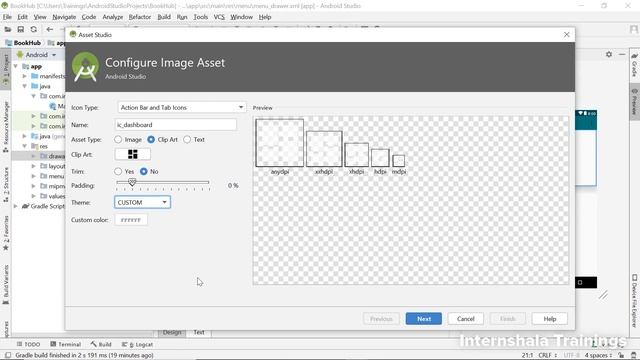The width and height of the screenshot is (640, 360).
Task: Open the Terminal tool window
Action: [65, 344]
